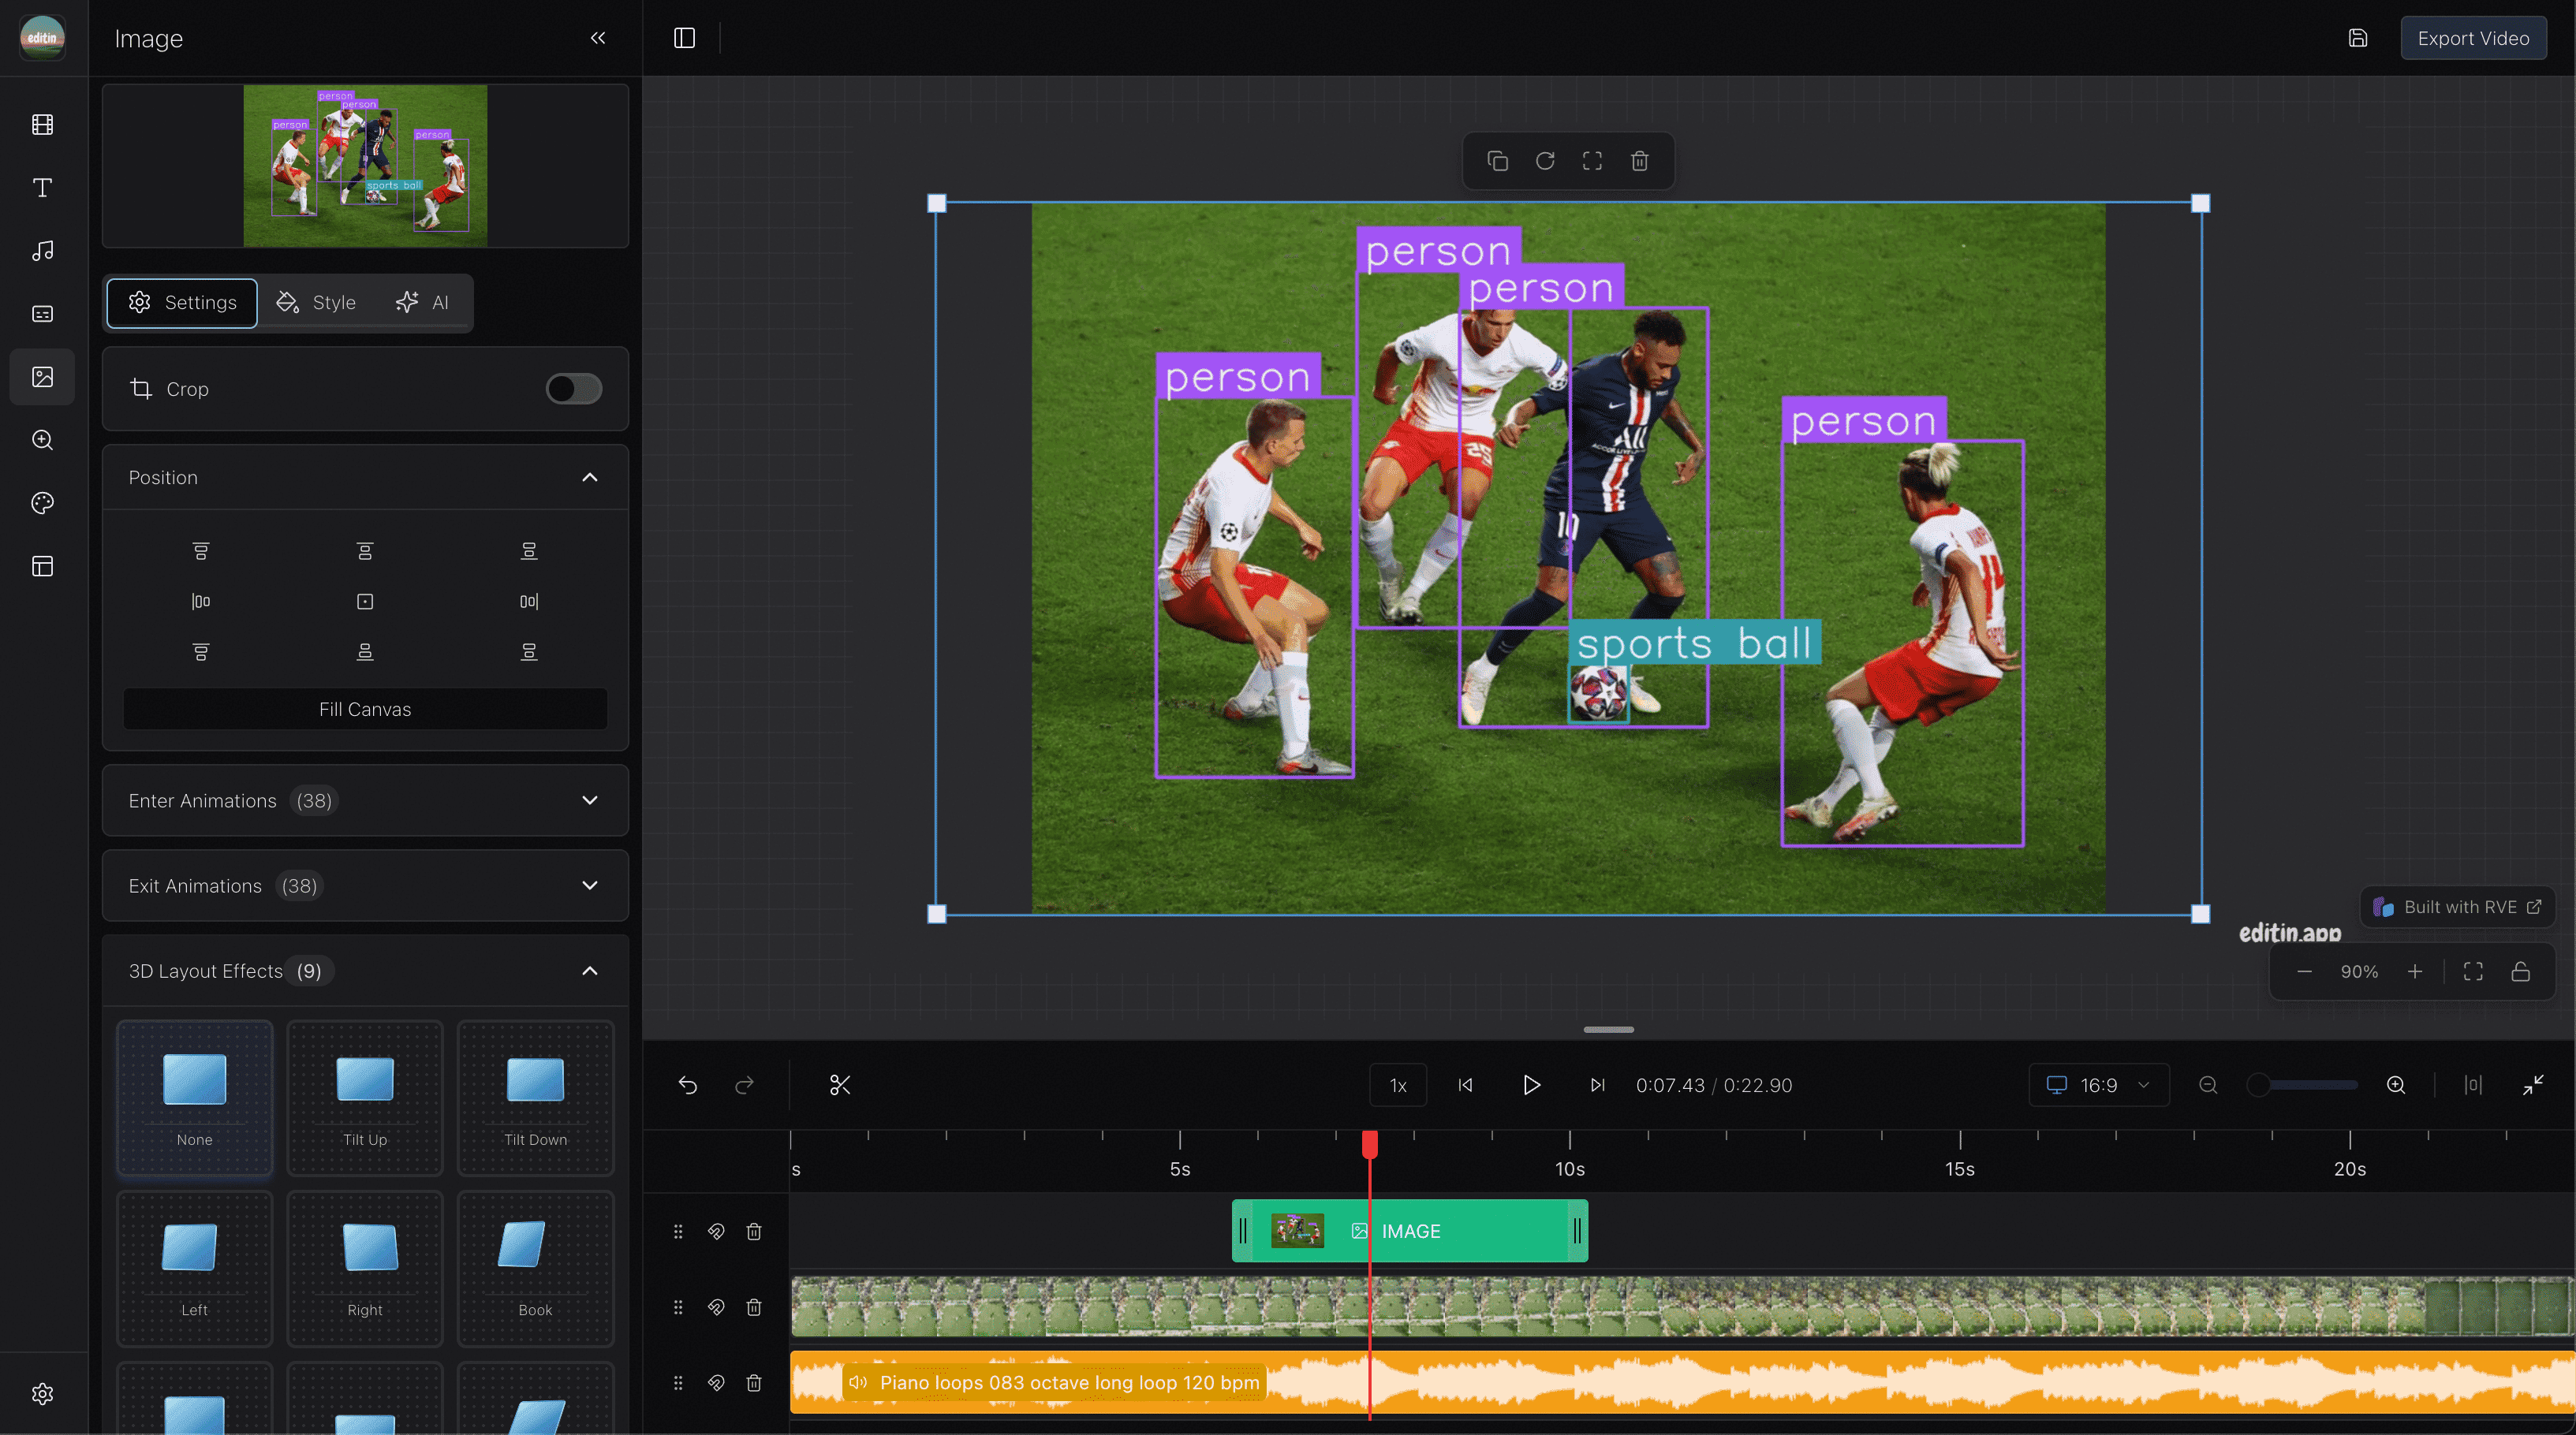This screenshot has height=1435, width=2576.
Task: Select the None 3D layout effect
Action: 195,1098
